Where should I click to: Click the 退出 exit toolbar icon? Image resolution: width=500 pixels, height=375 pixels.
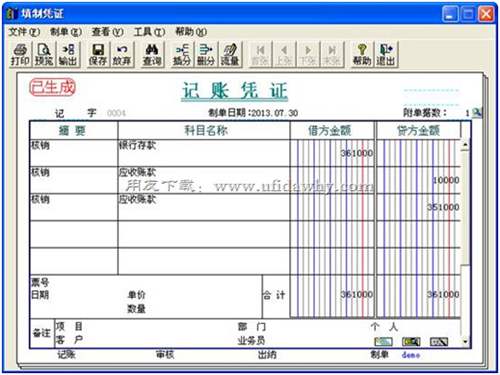386,54
